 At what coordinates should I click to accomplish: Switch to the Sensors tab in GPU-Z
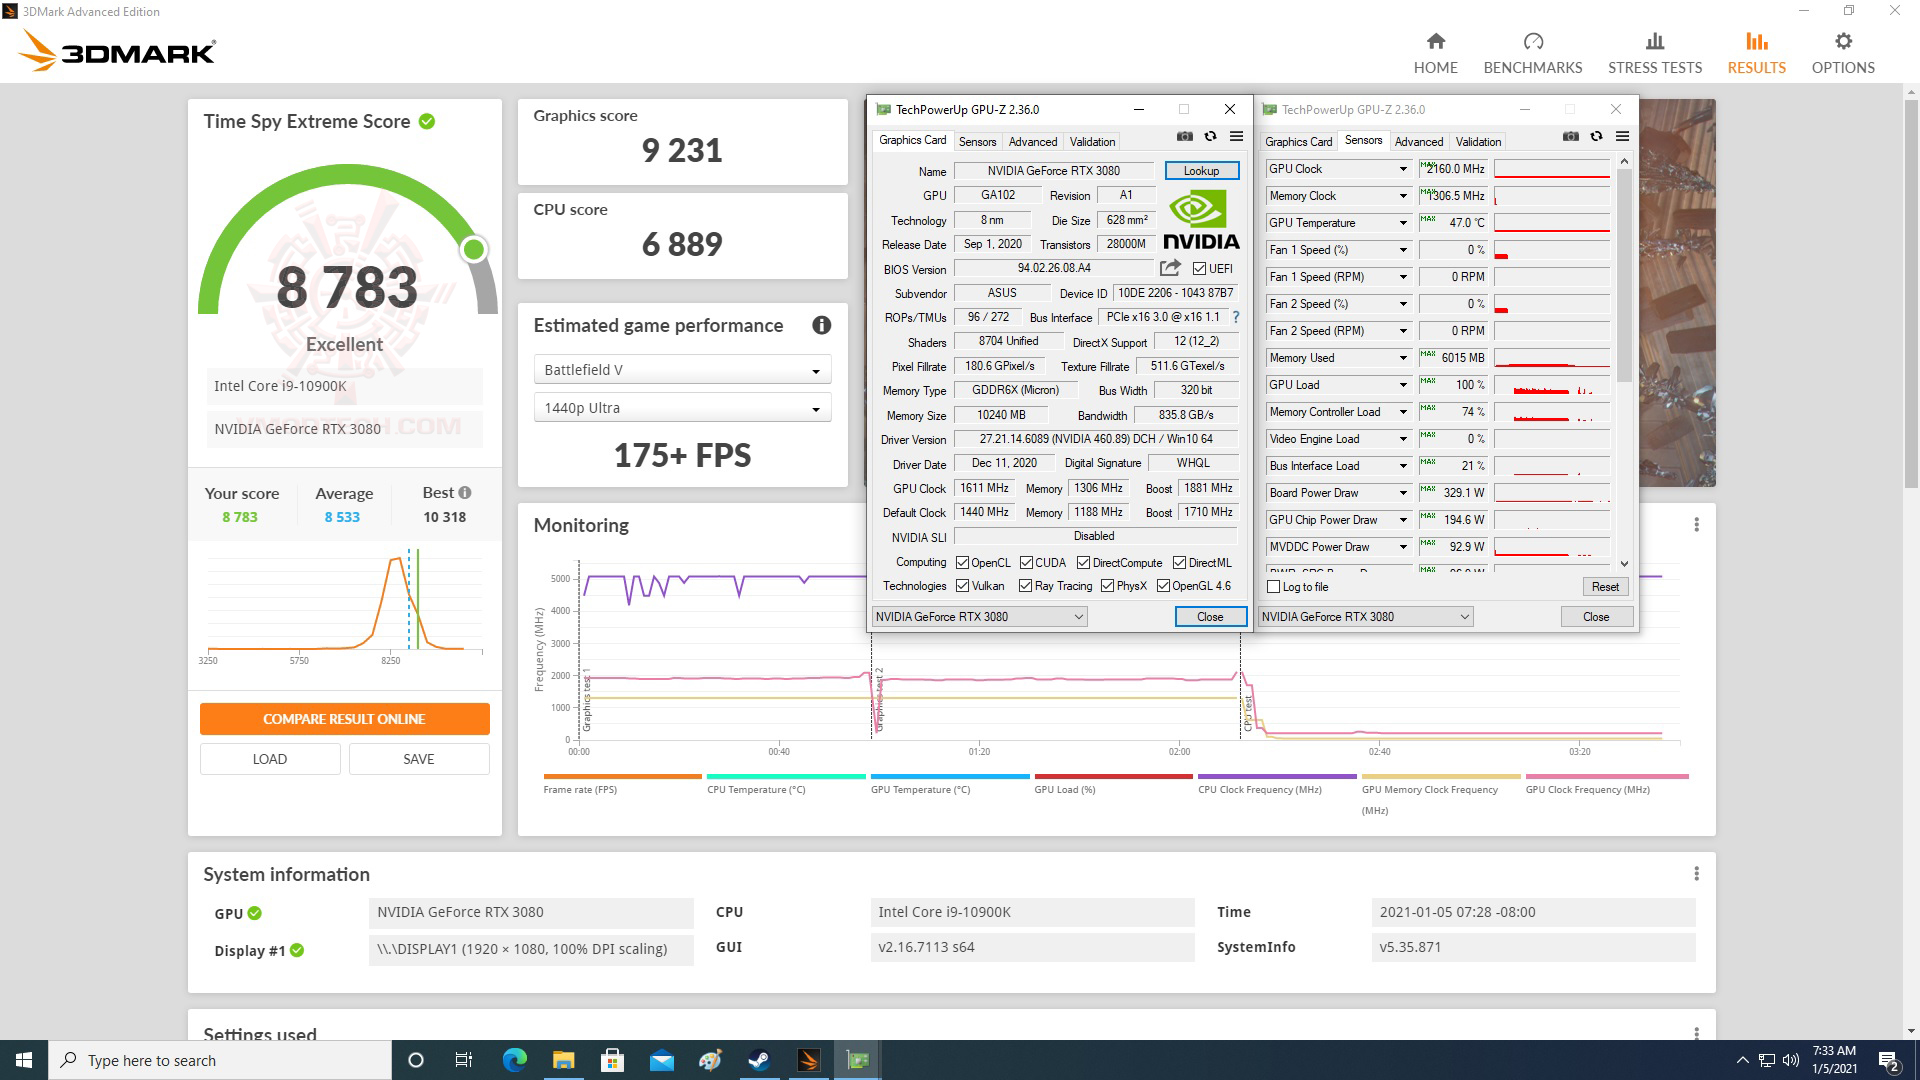(977, 141)
